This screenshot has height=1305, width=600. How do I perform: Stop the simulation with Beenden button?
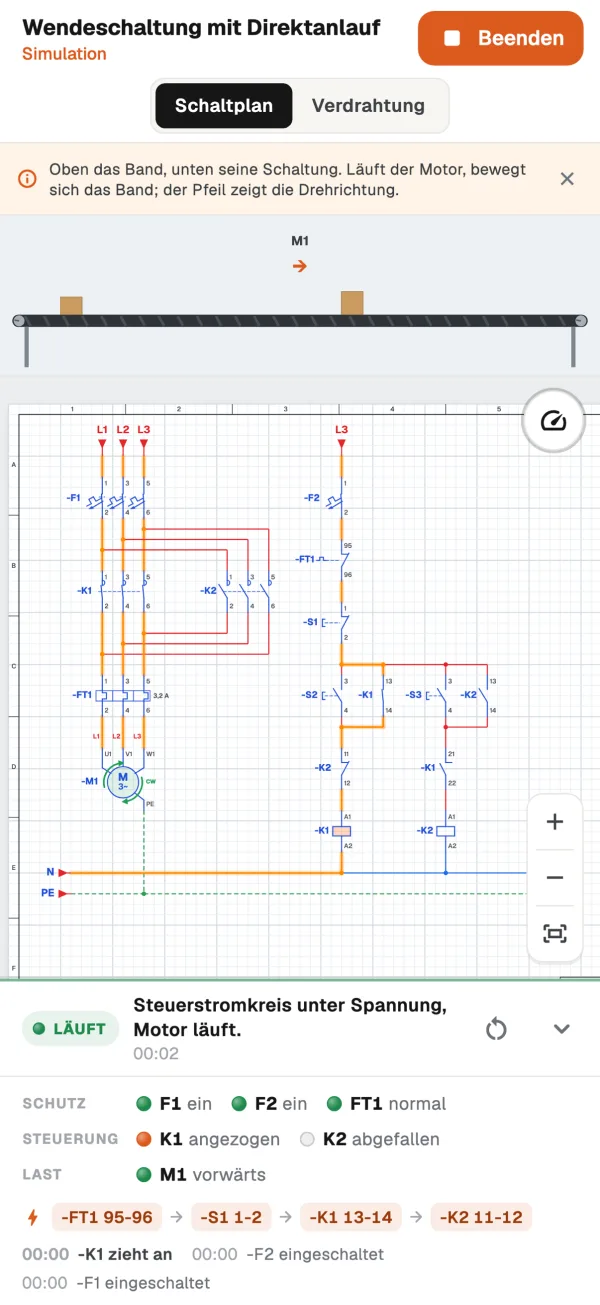pyautogui.click(x=500, y=38)
